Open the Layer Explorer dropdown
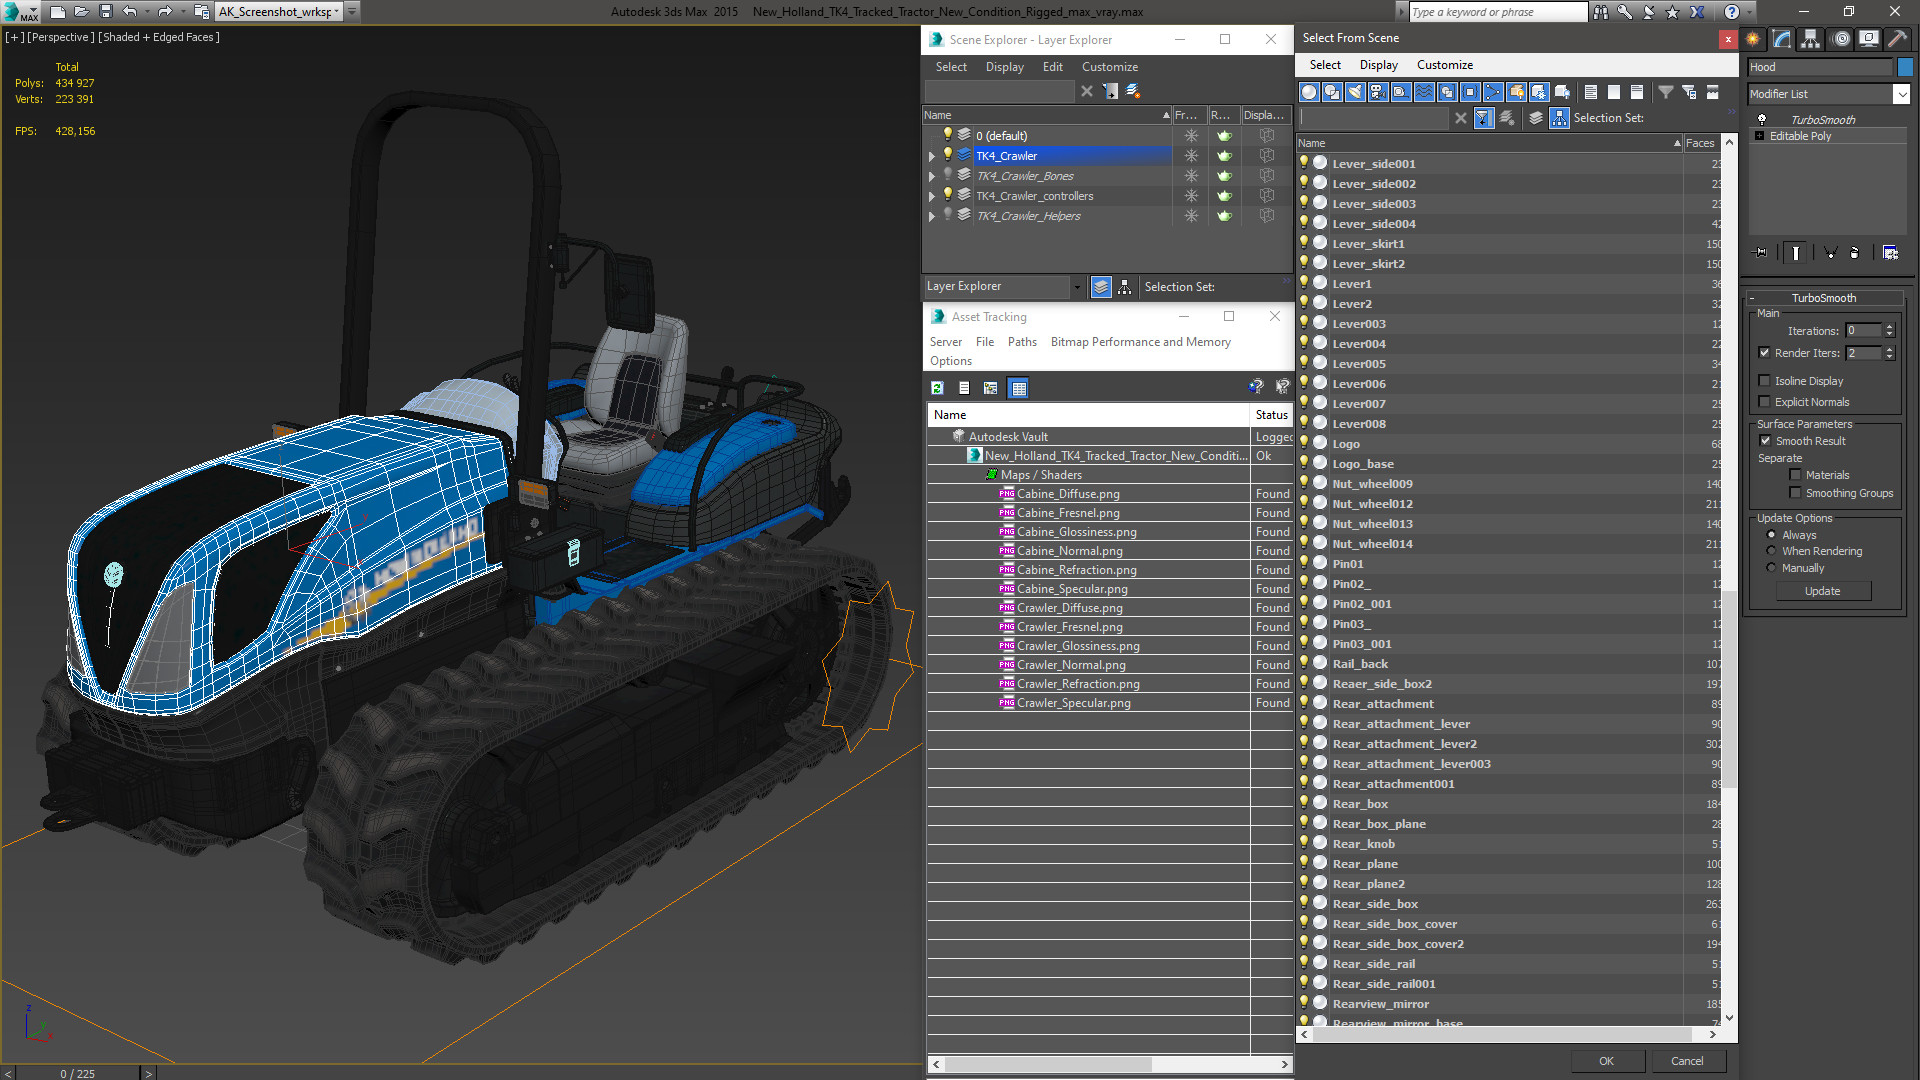Screen dimensions: 1920x1080 tap(1077, 287)
